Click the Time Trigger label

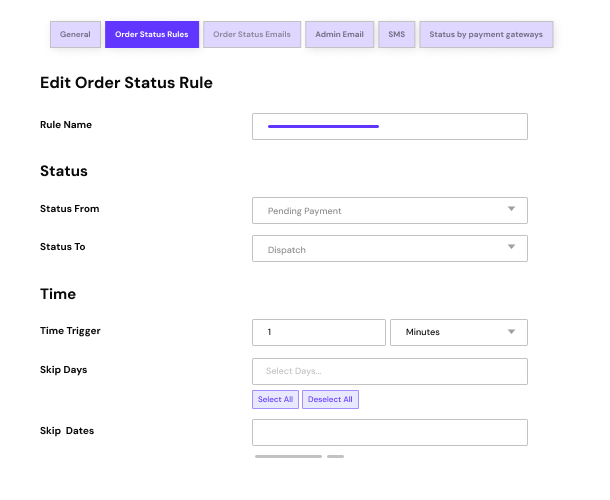point(70,331)
